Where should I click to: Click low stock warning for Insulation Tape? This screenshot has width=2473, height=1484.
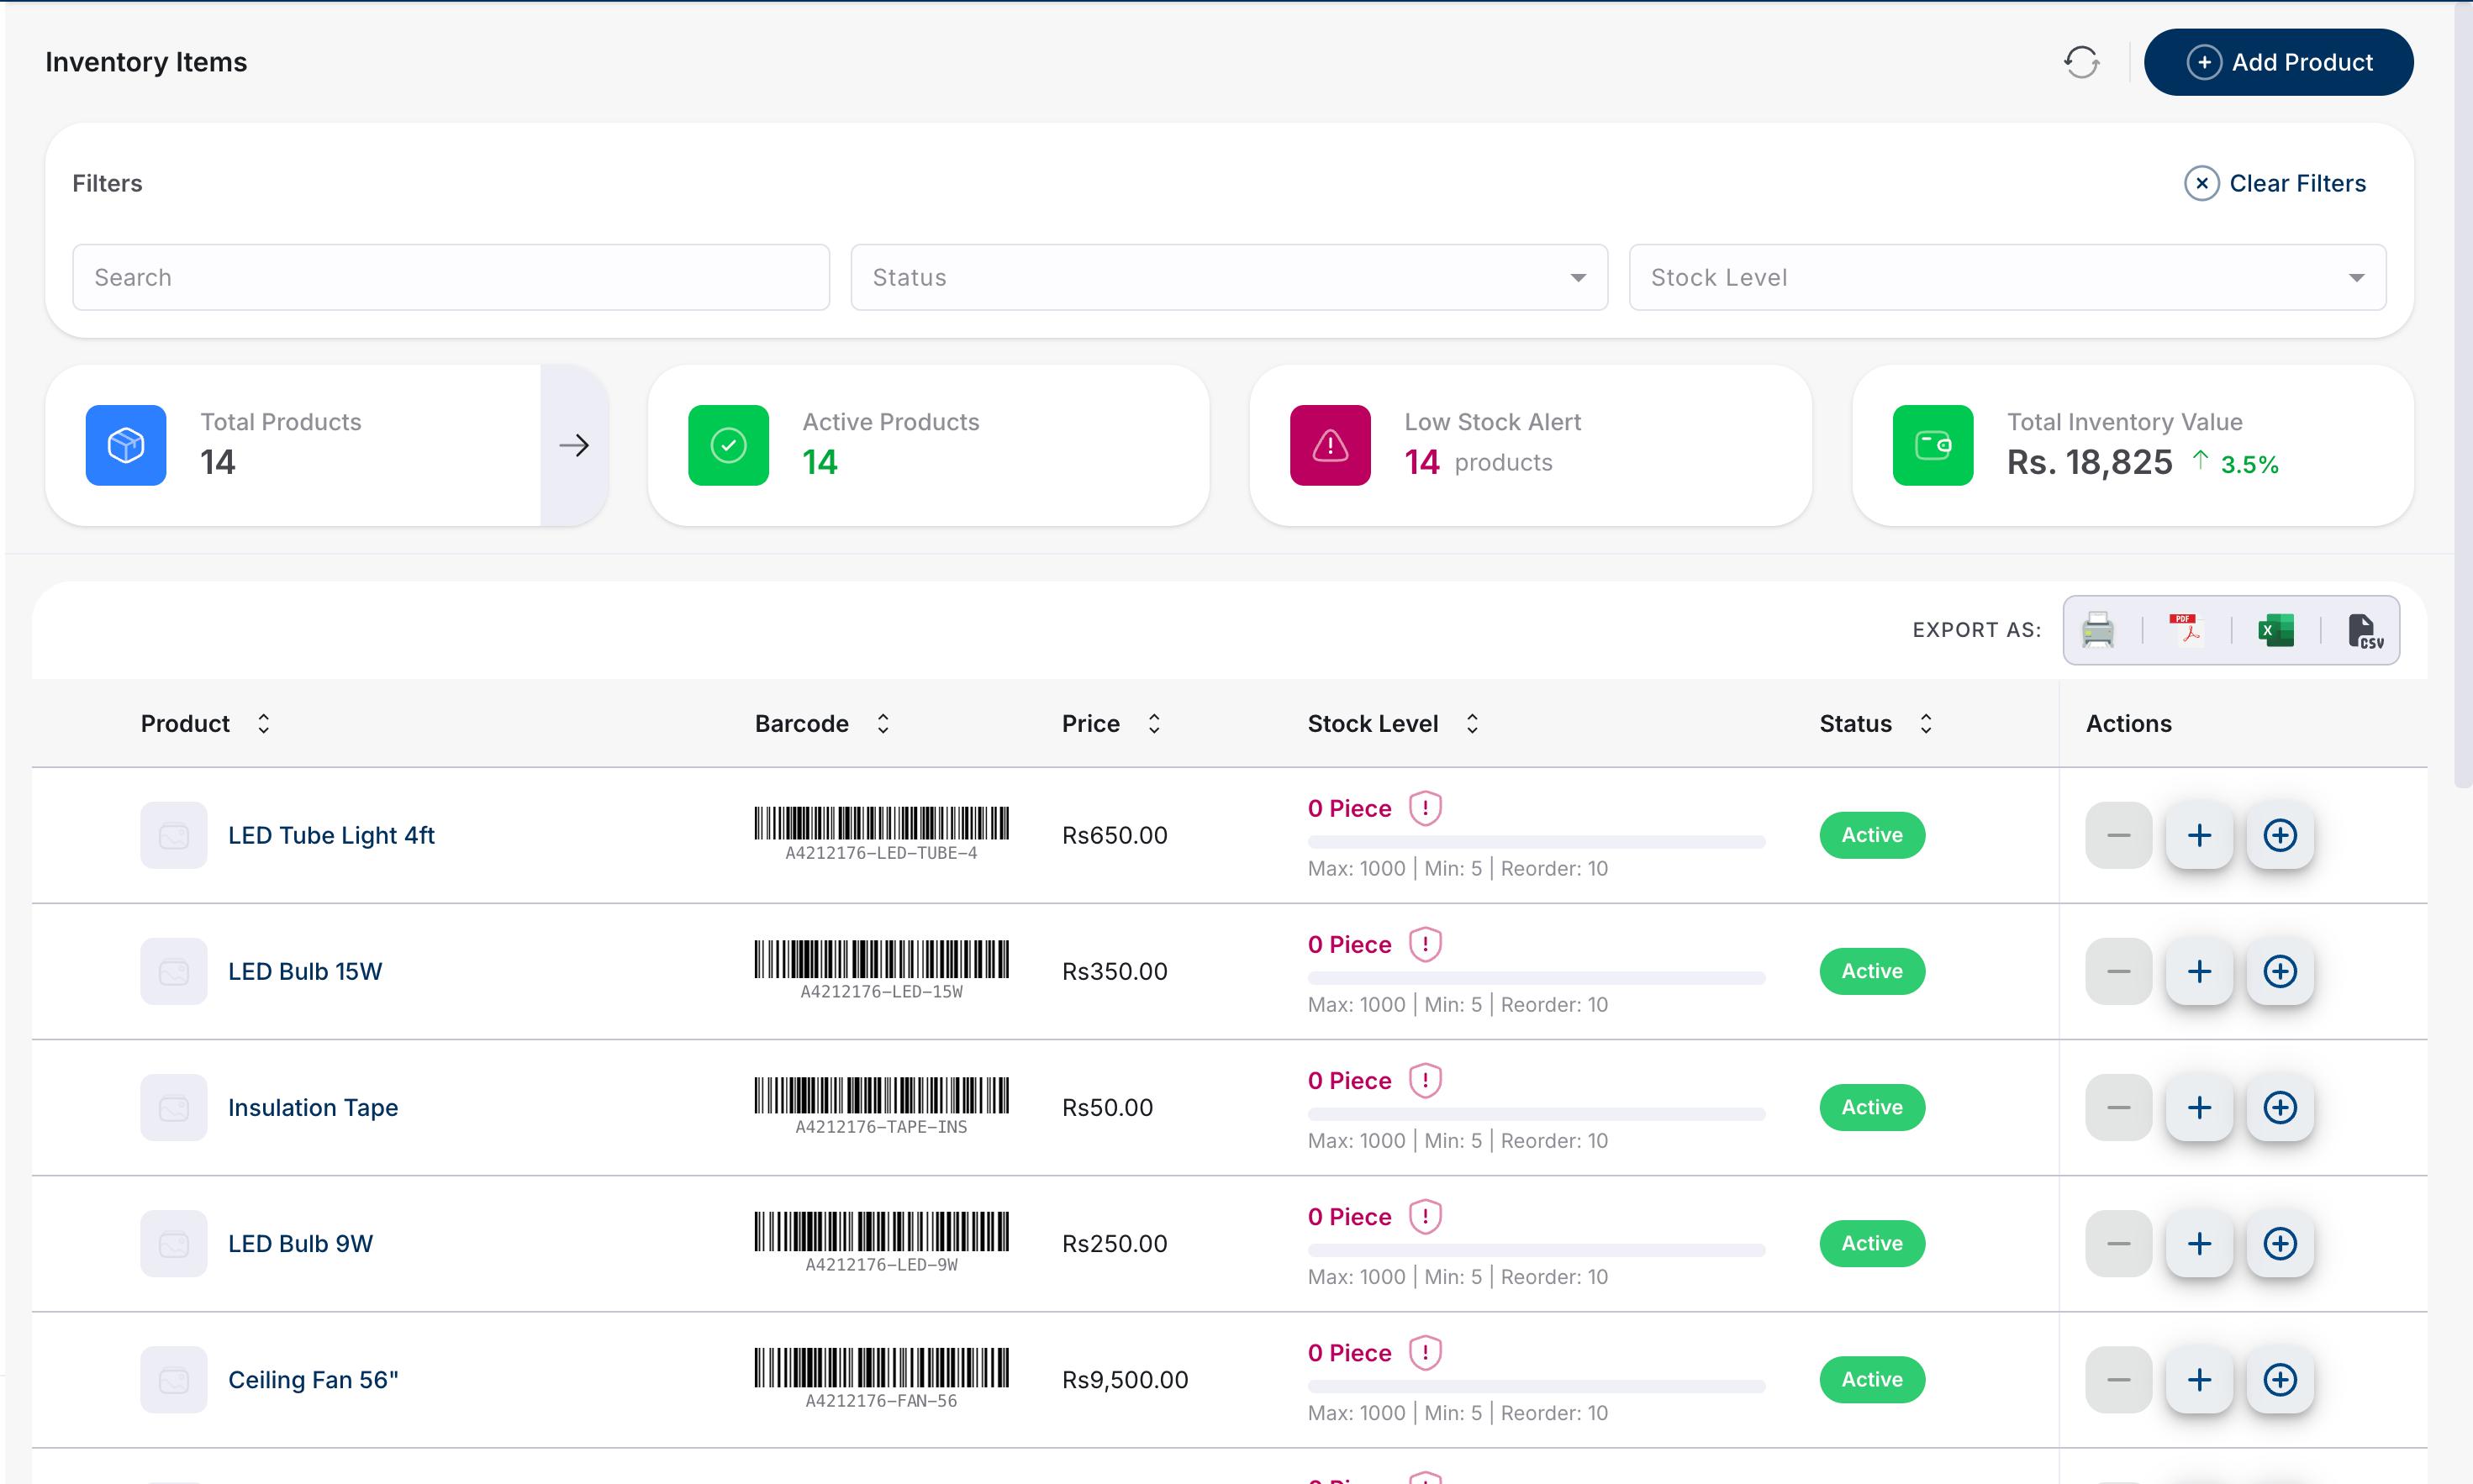1425,1080
